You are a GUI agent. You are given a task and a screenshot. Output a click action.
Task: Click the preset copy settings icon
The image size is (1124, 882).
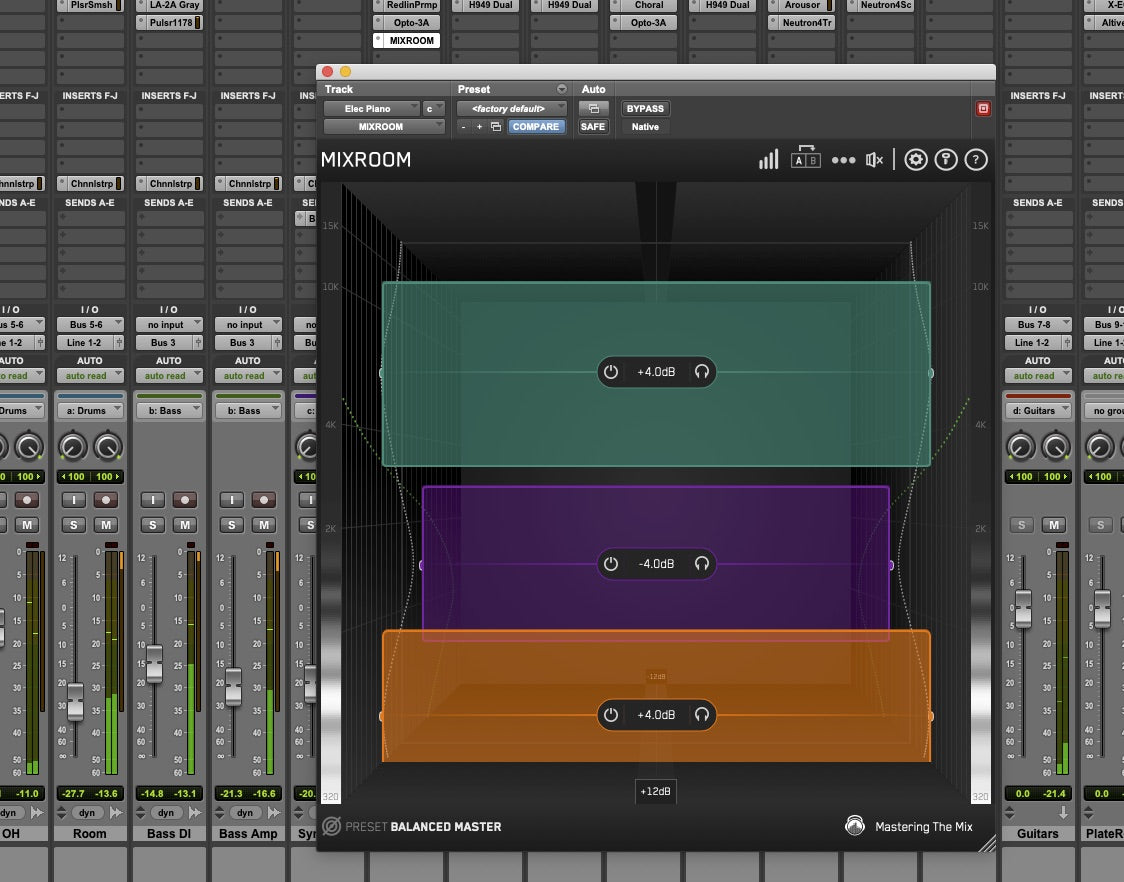[x=495, y=127]
